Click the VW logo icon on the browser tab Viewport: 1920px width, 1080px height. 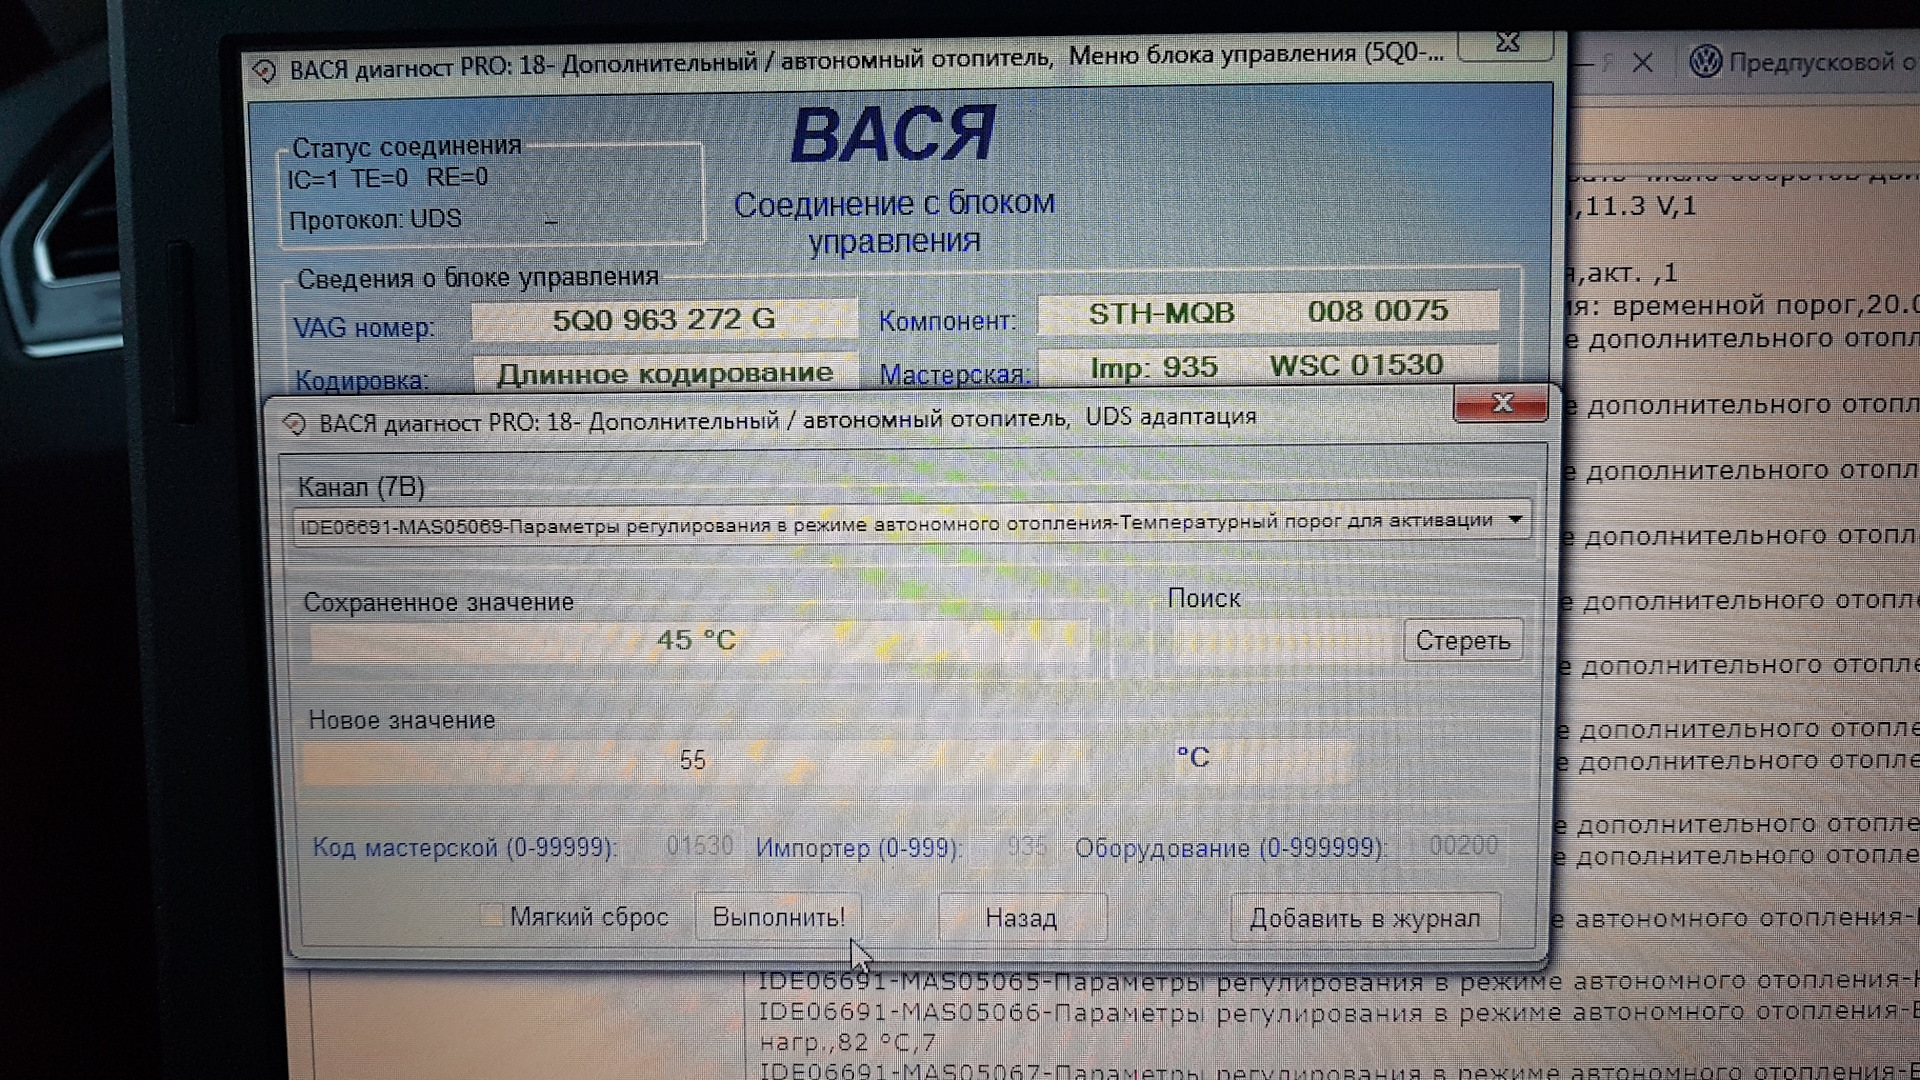[1705, 62]
